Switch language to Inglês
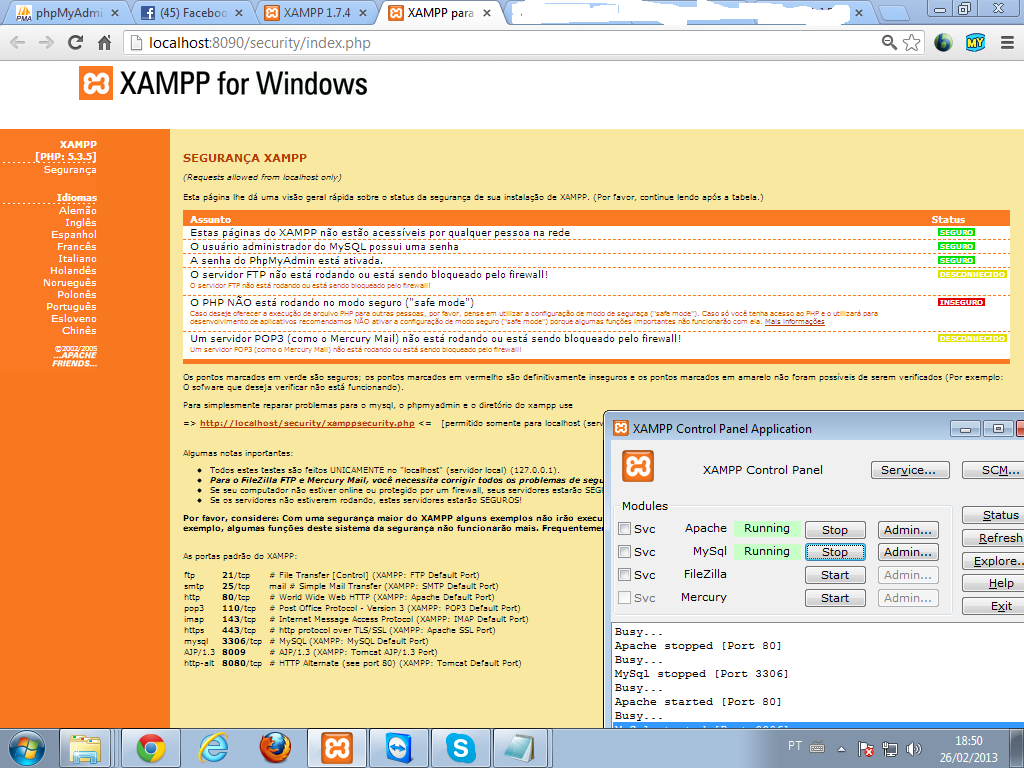 click(80, 223)
